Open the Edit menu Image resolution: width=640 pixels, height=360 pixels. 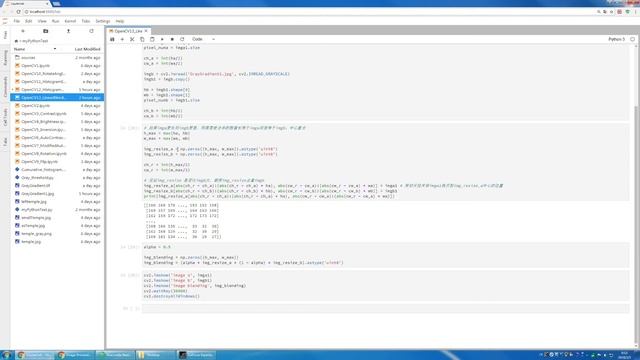coord(29,21)
